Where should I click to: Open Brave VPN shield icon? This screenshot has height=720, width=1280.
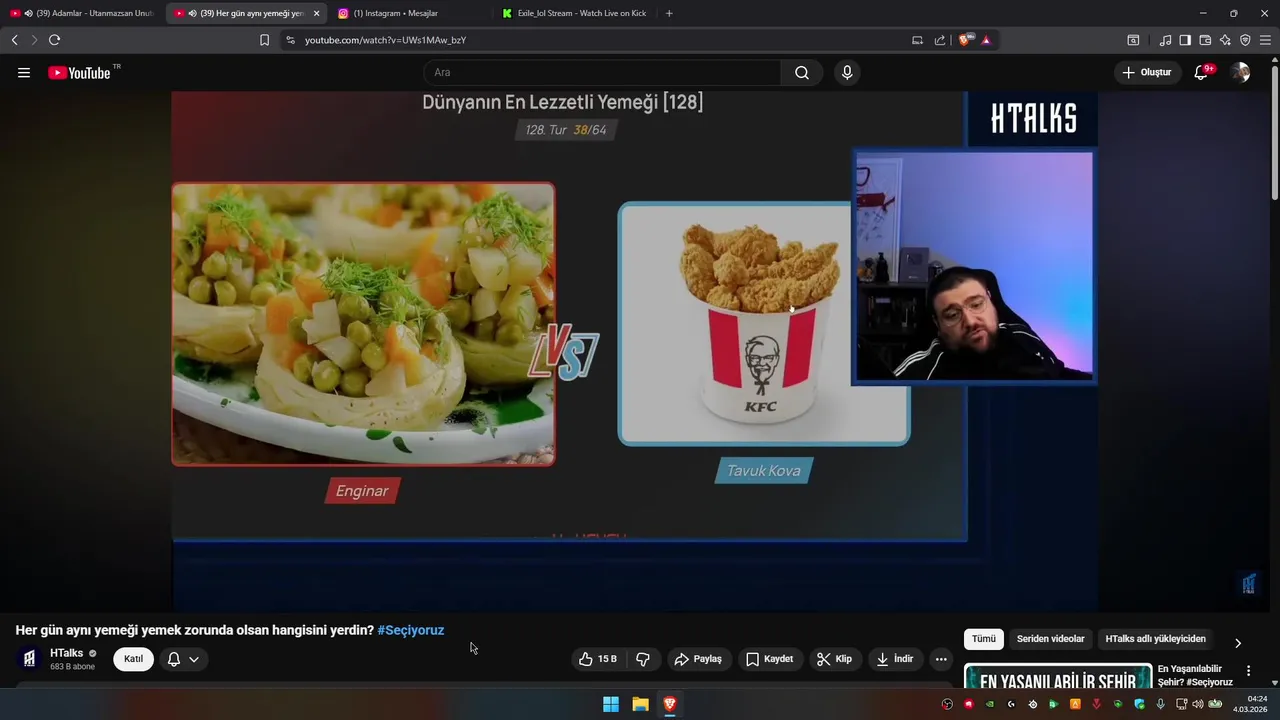(x=1245, y=40)
